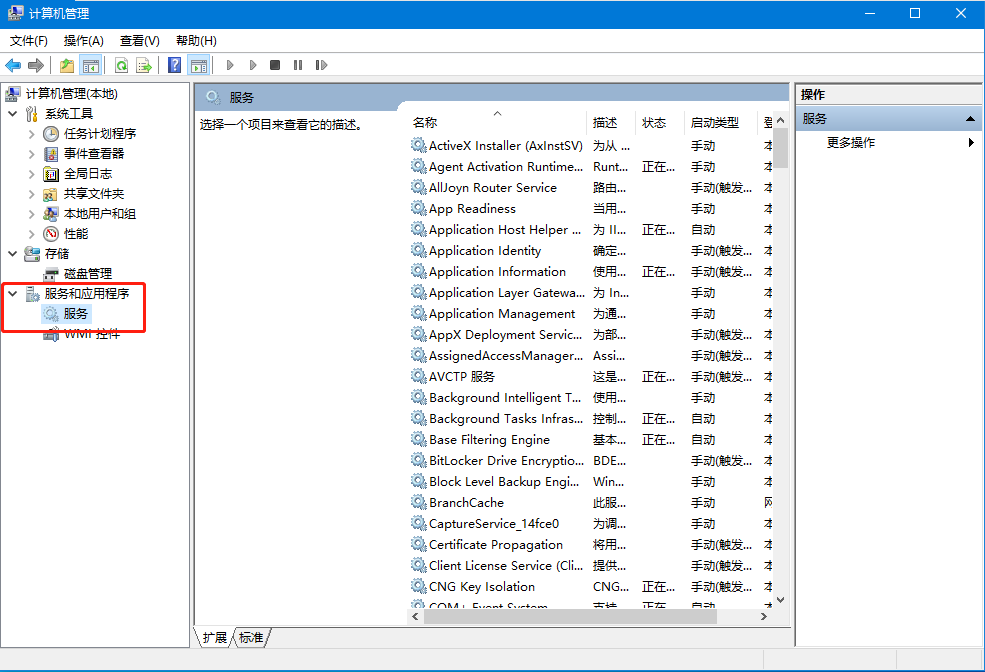Switch to the 标准 tab at bottom
Viewport: 985px width, 672px height.
249,637
